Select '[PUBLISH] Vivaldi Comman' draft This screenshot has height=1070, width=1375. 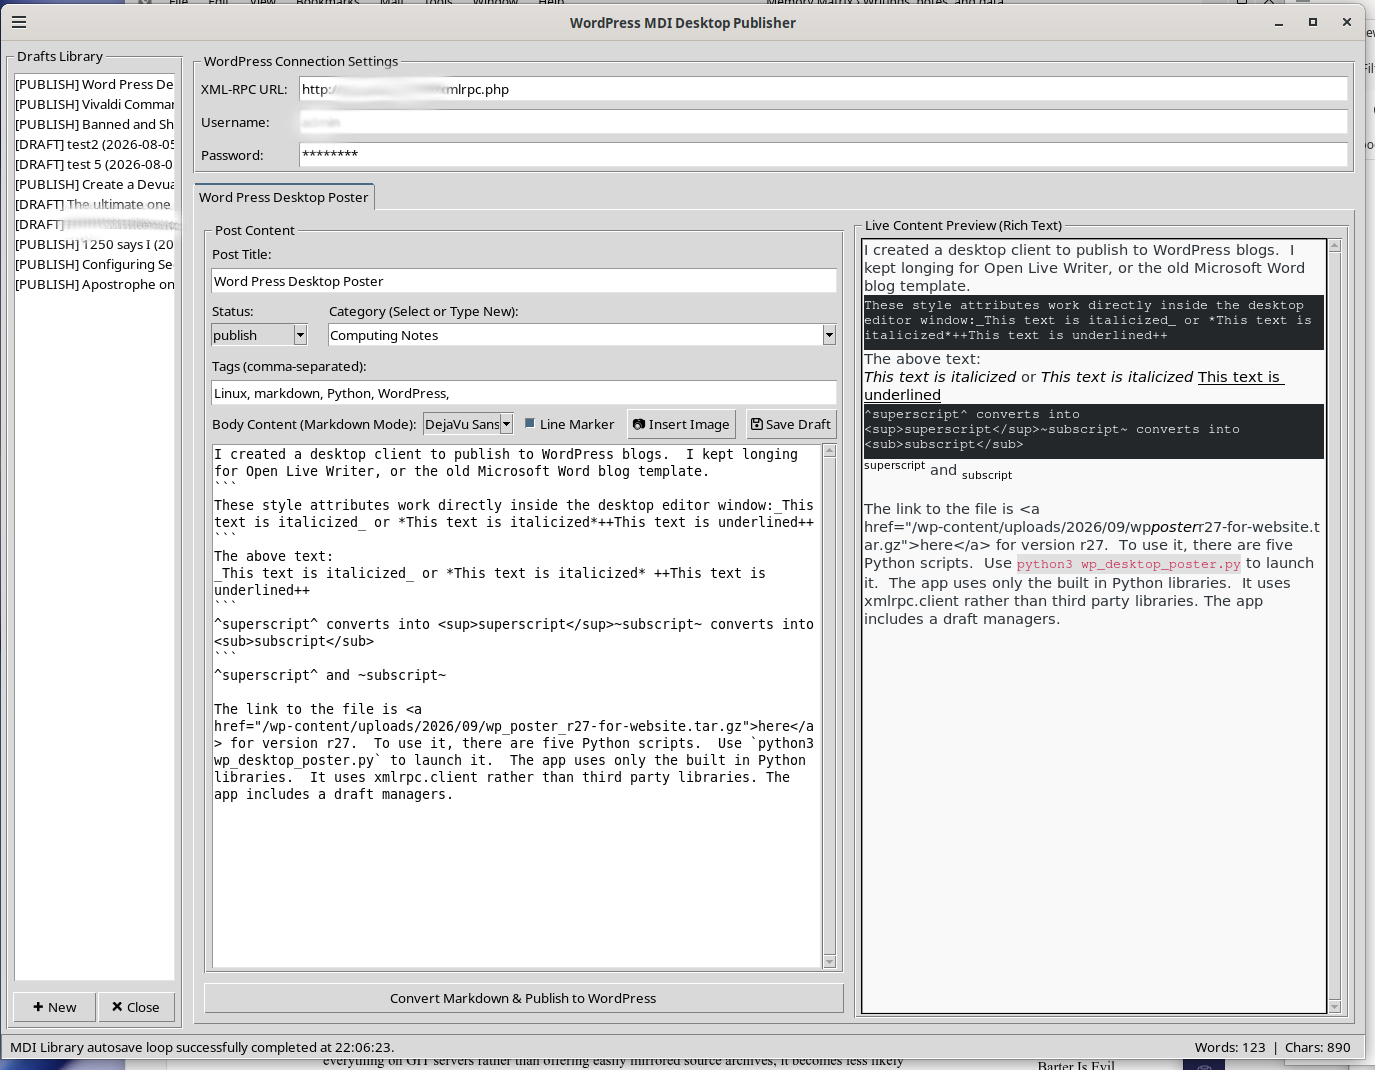(94, 104)
